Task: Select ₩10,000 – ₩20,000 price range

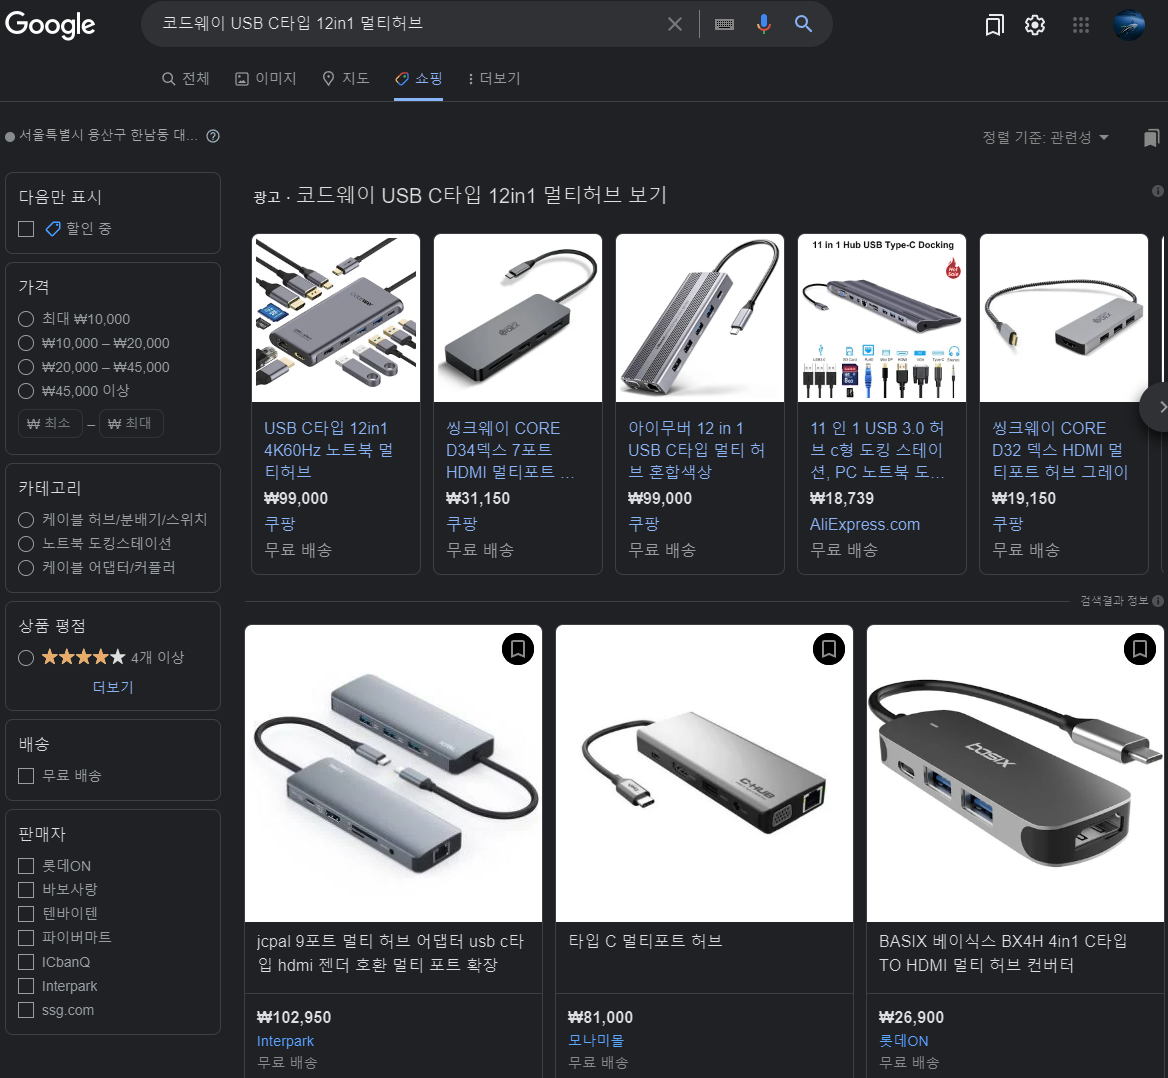Action: (x=26, y=343)
